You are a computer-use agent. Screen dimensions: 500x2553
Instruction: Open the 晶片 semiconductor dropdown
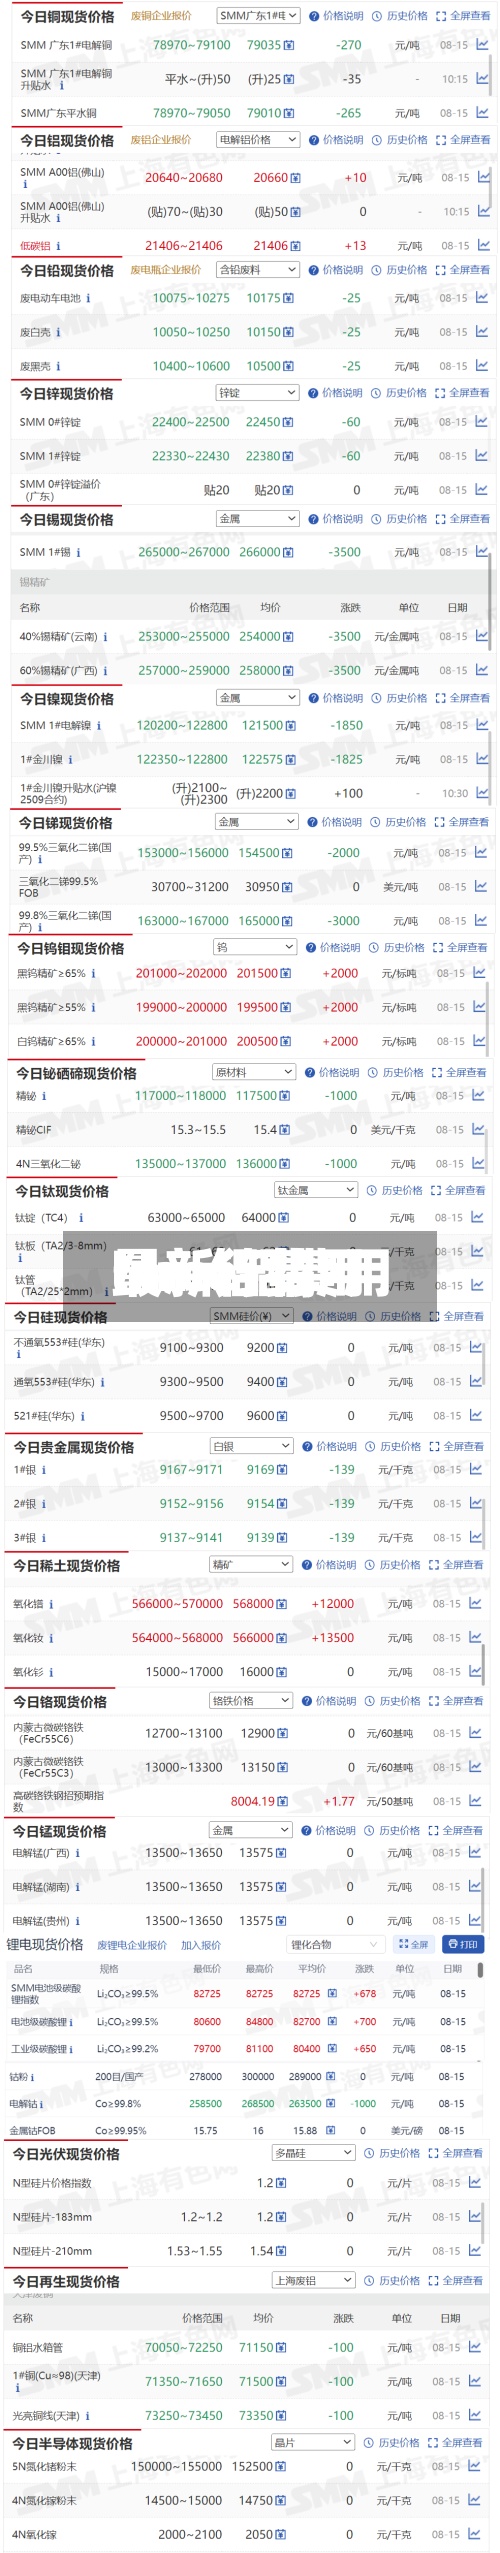pyautogui.click(x=314, y=2443)
